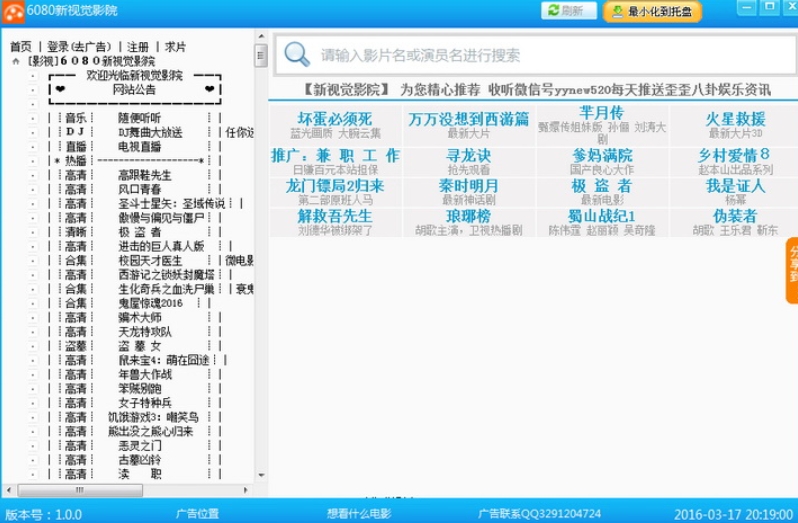798x523 pixels.
Task: Click 极盗者 link in recommendation grid
Action: pyautogui.click(x=602, y=186)
